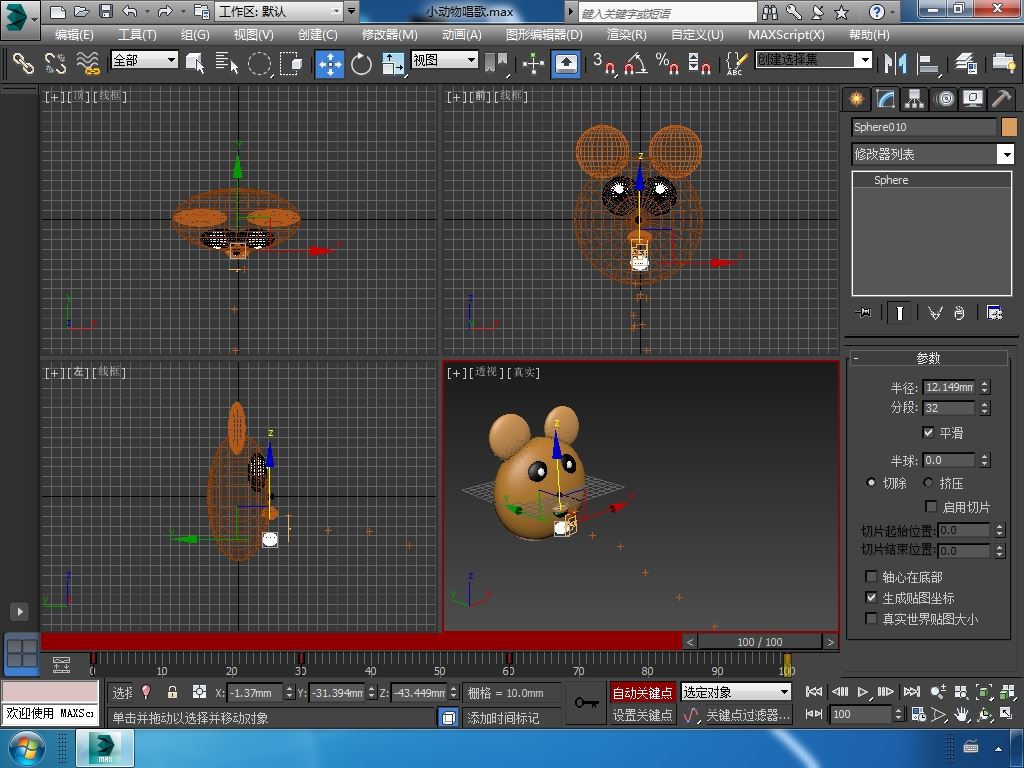
Task: Select the Move tool in main toolbar
Action: (x=329, y=64)
